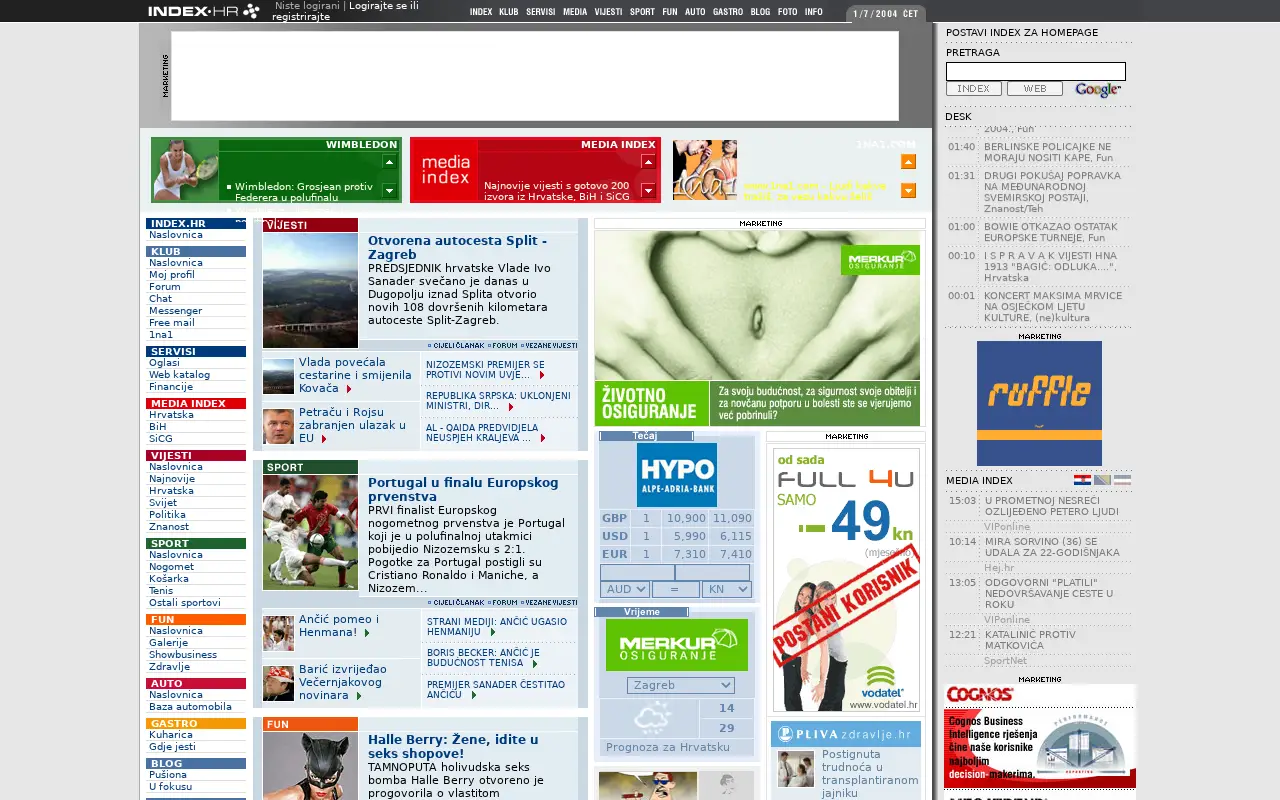Image resolution: width=1280 pixels, height=800 pixels.
Task: Open the KN currency dropdown
Action: (726, 590)
